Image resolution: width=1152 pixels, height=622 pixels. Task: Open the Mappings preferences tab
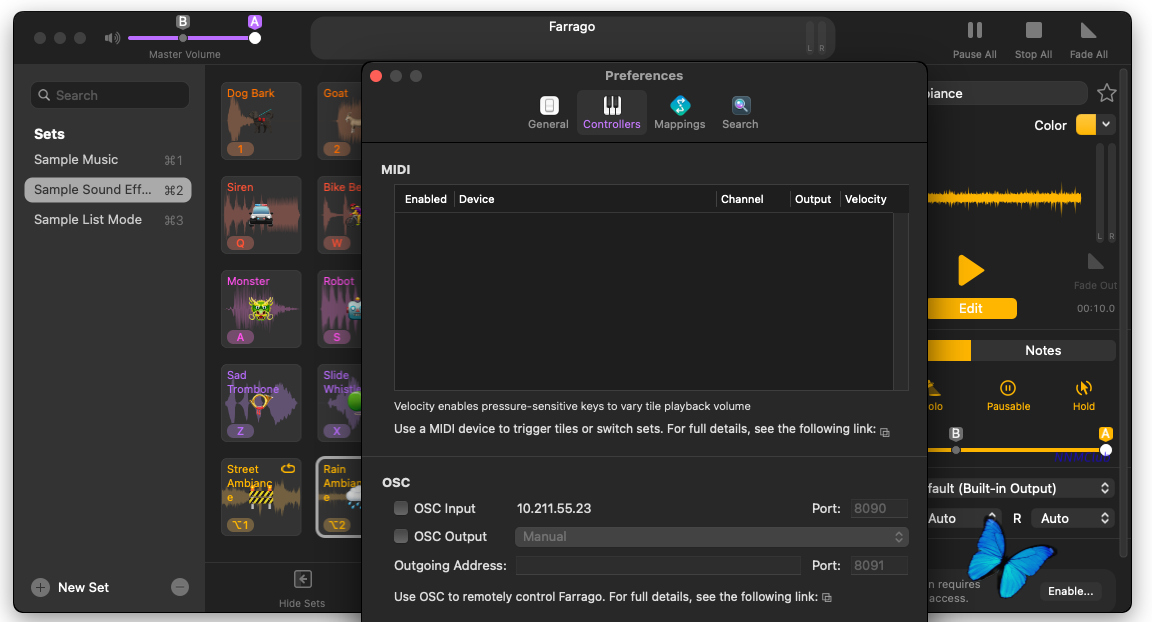click(680, 113)
